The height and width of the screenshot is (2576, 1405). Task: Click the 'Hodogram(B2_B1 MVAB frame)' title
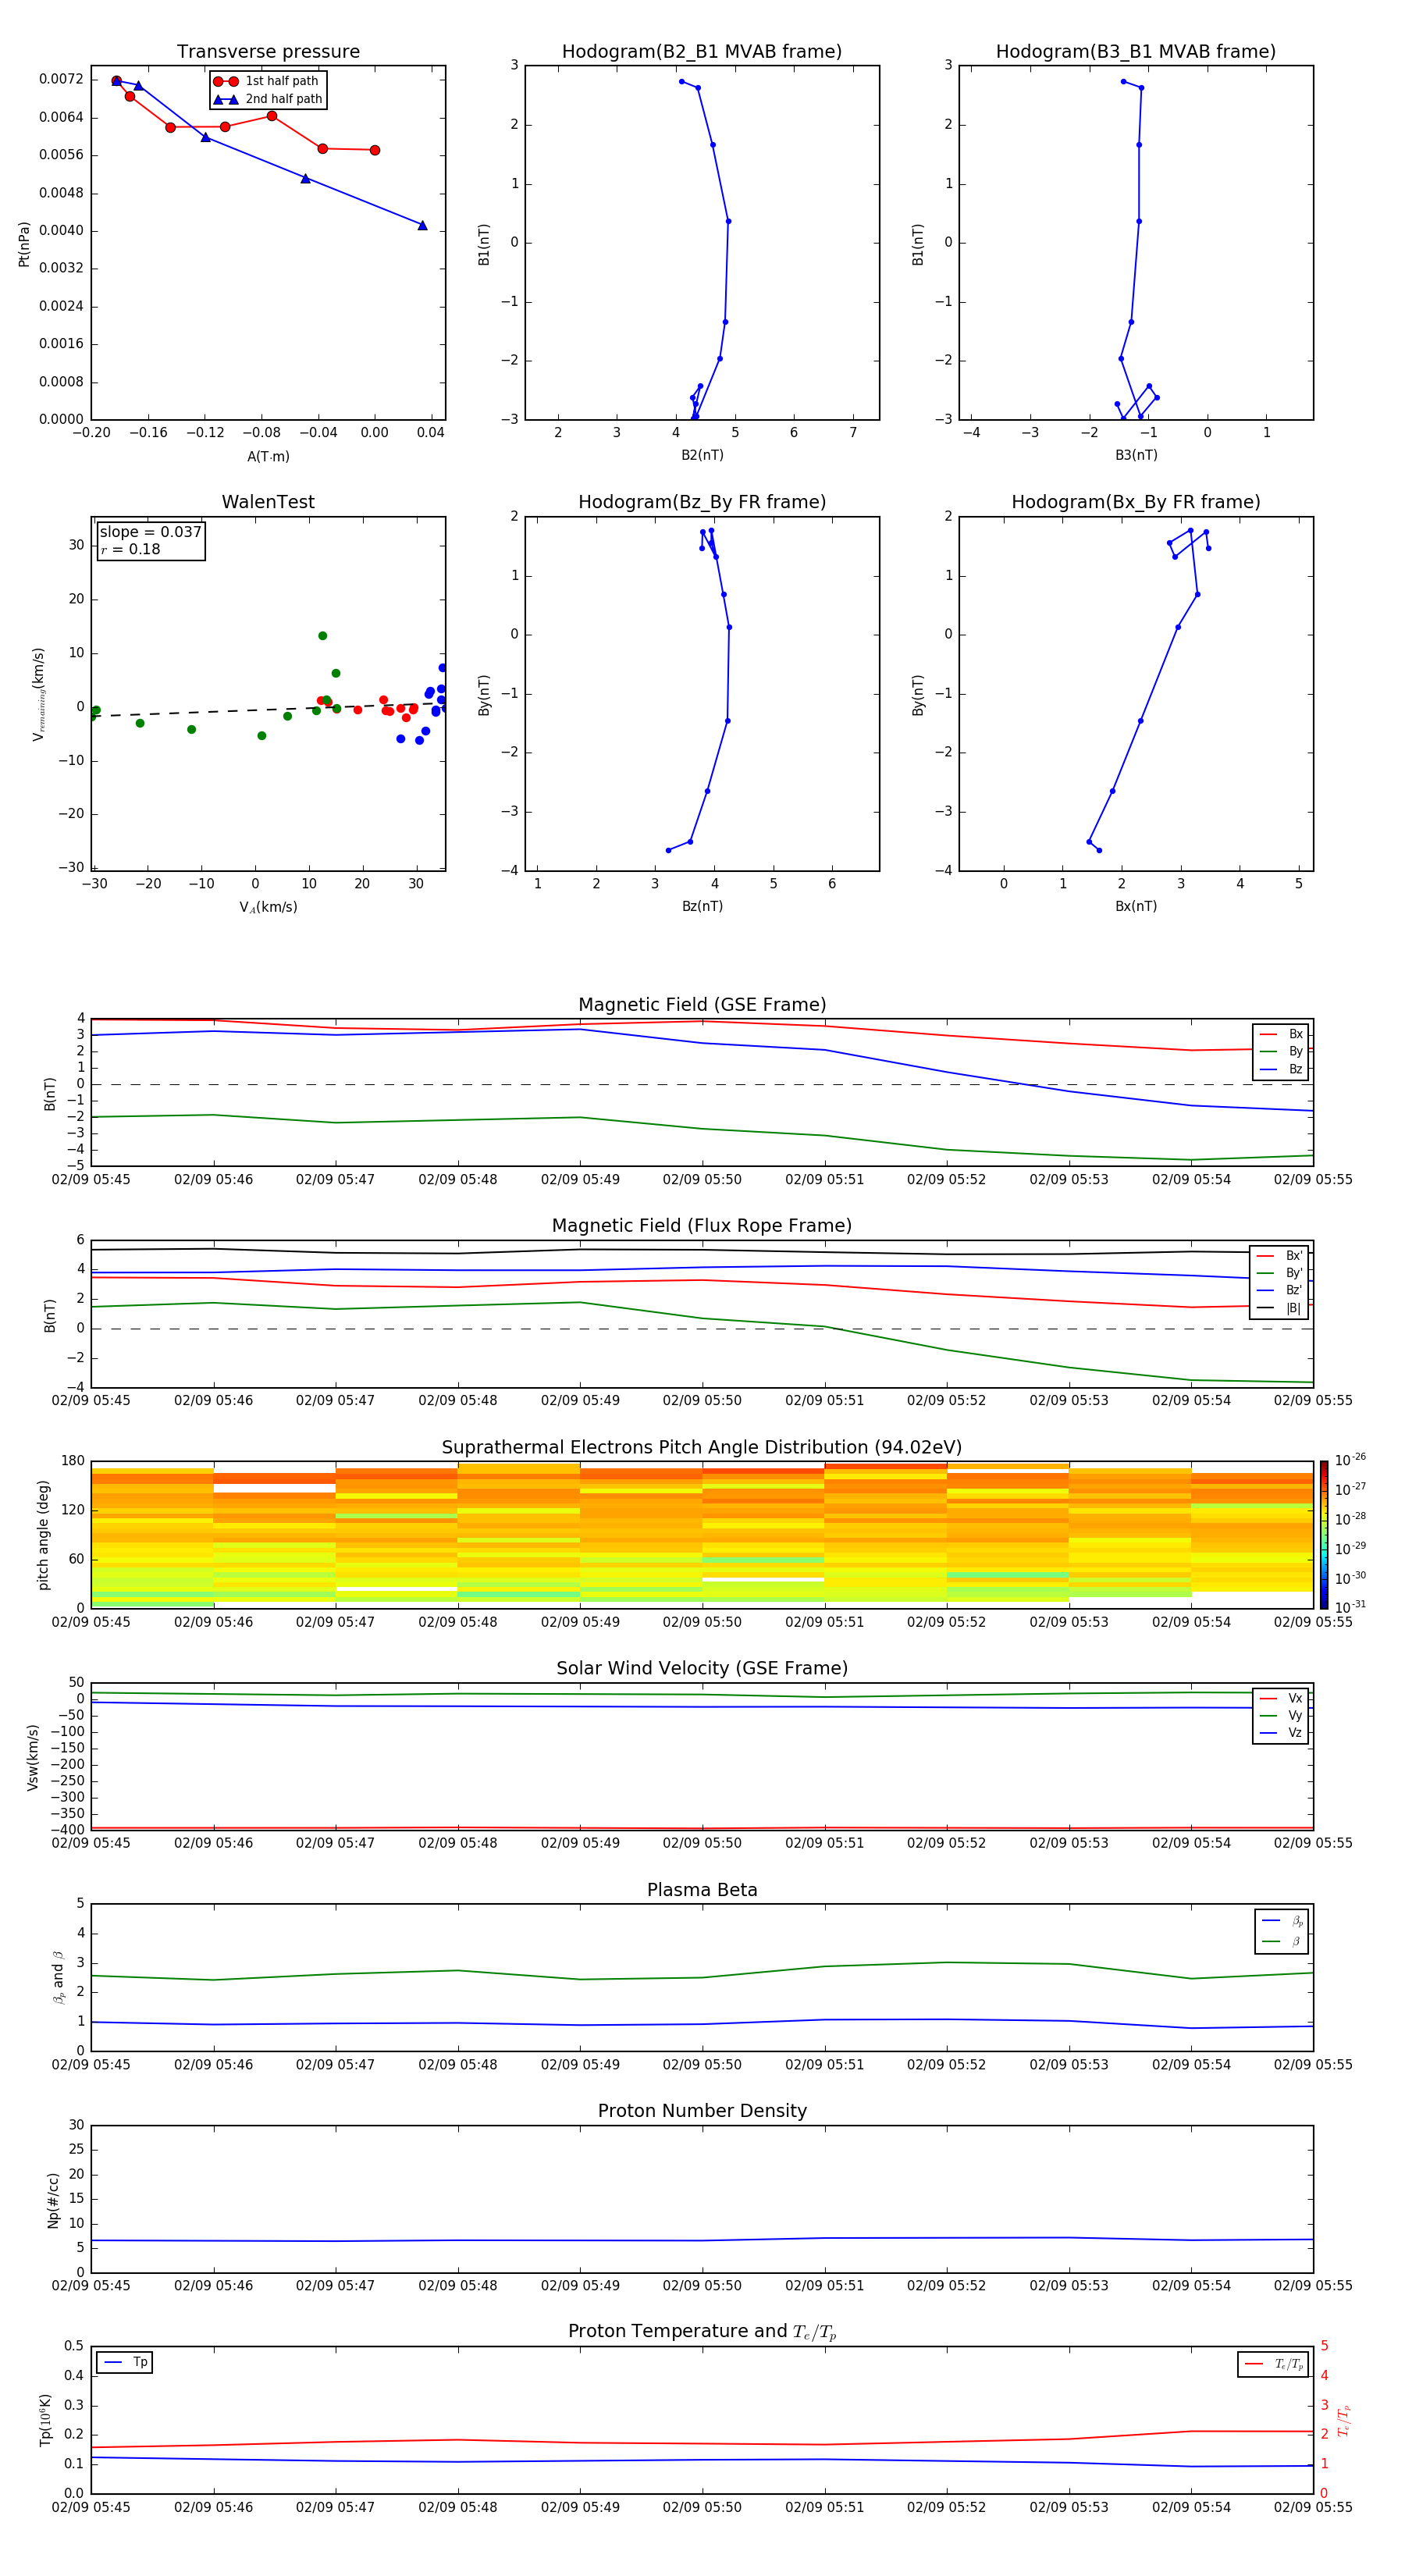click(x=702, y=52)
